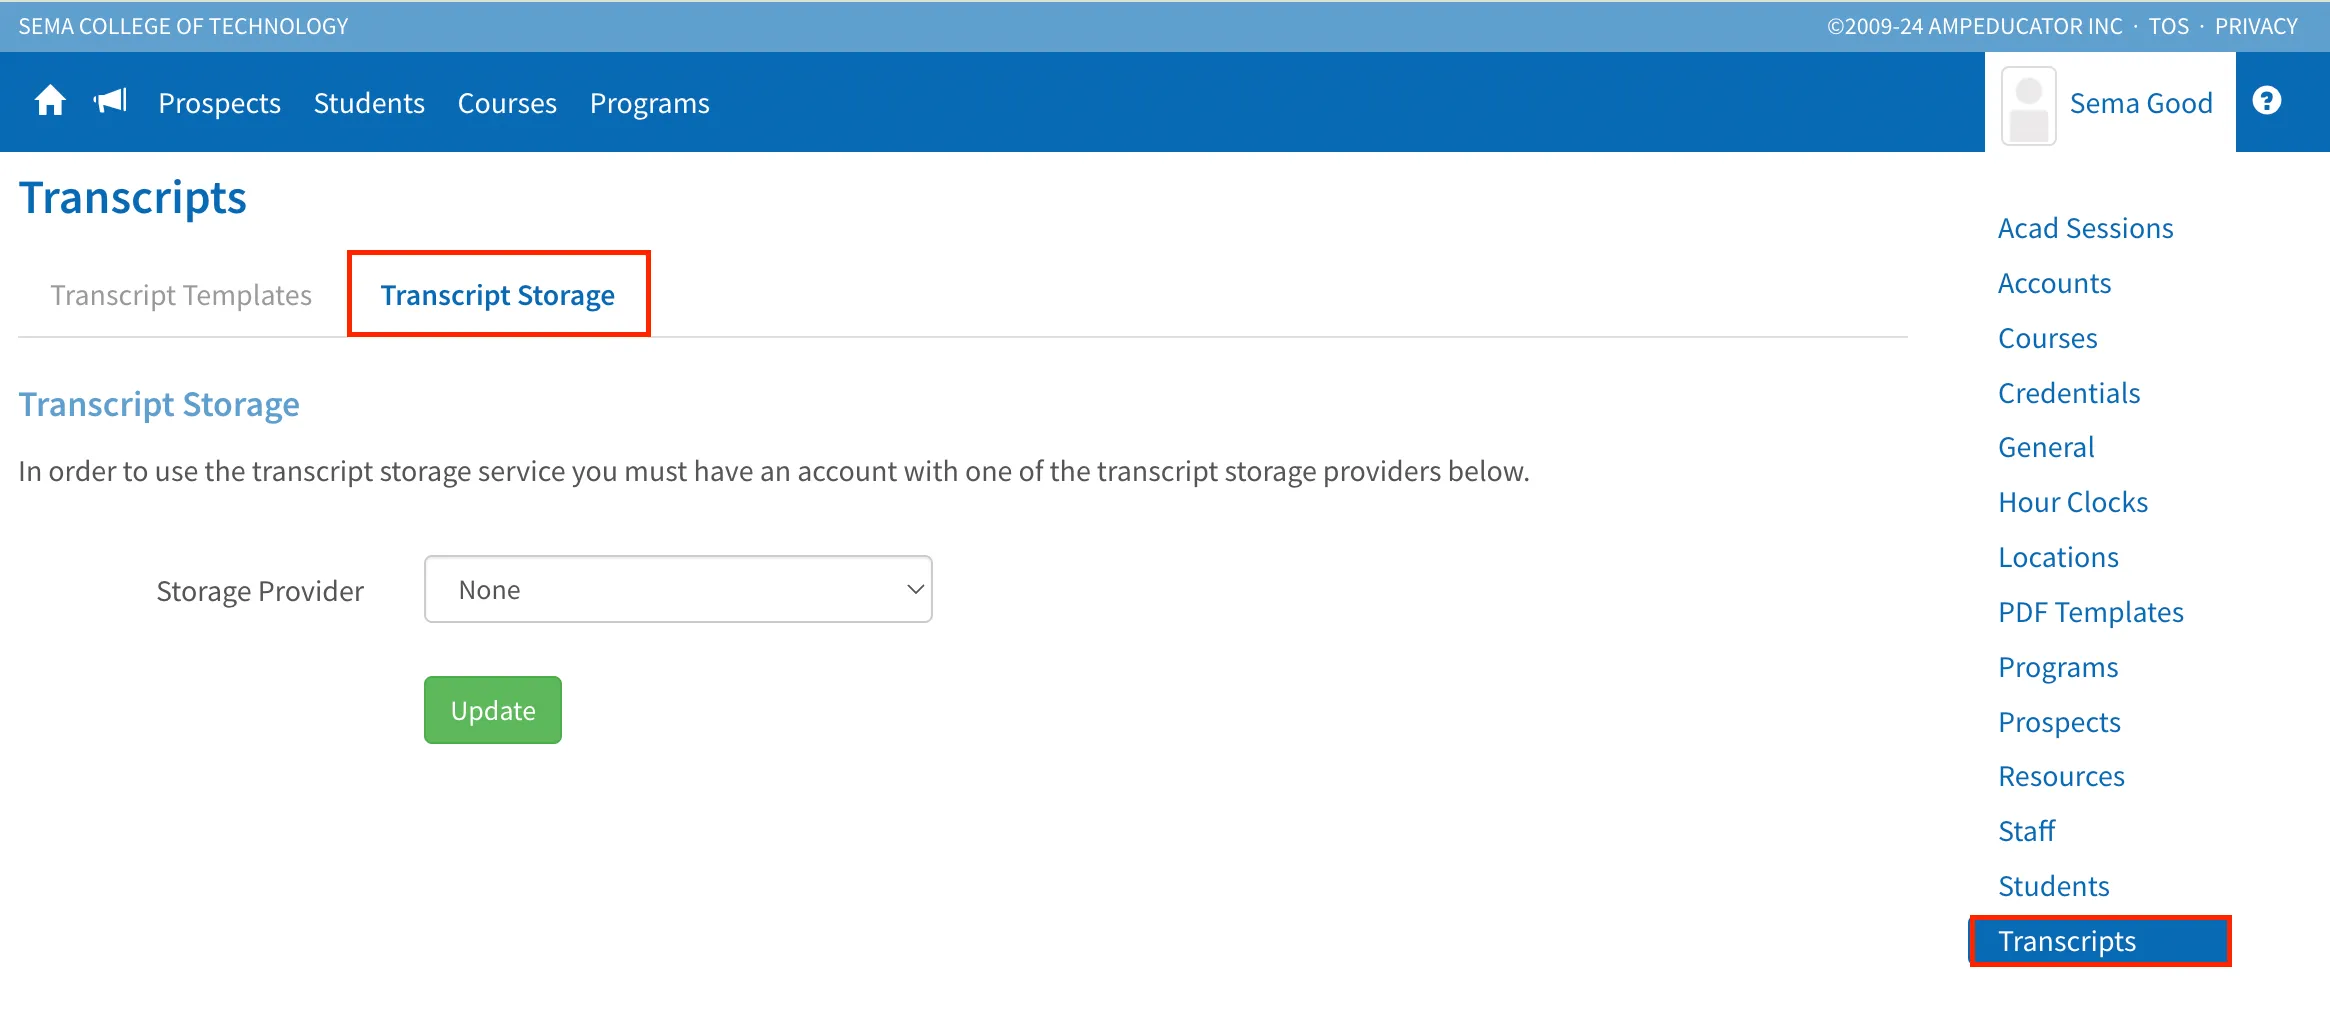Click the green Update button
Viewport: 2330px width, 1016px height.
(493, 710)
